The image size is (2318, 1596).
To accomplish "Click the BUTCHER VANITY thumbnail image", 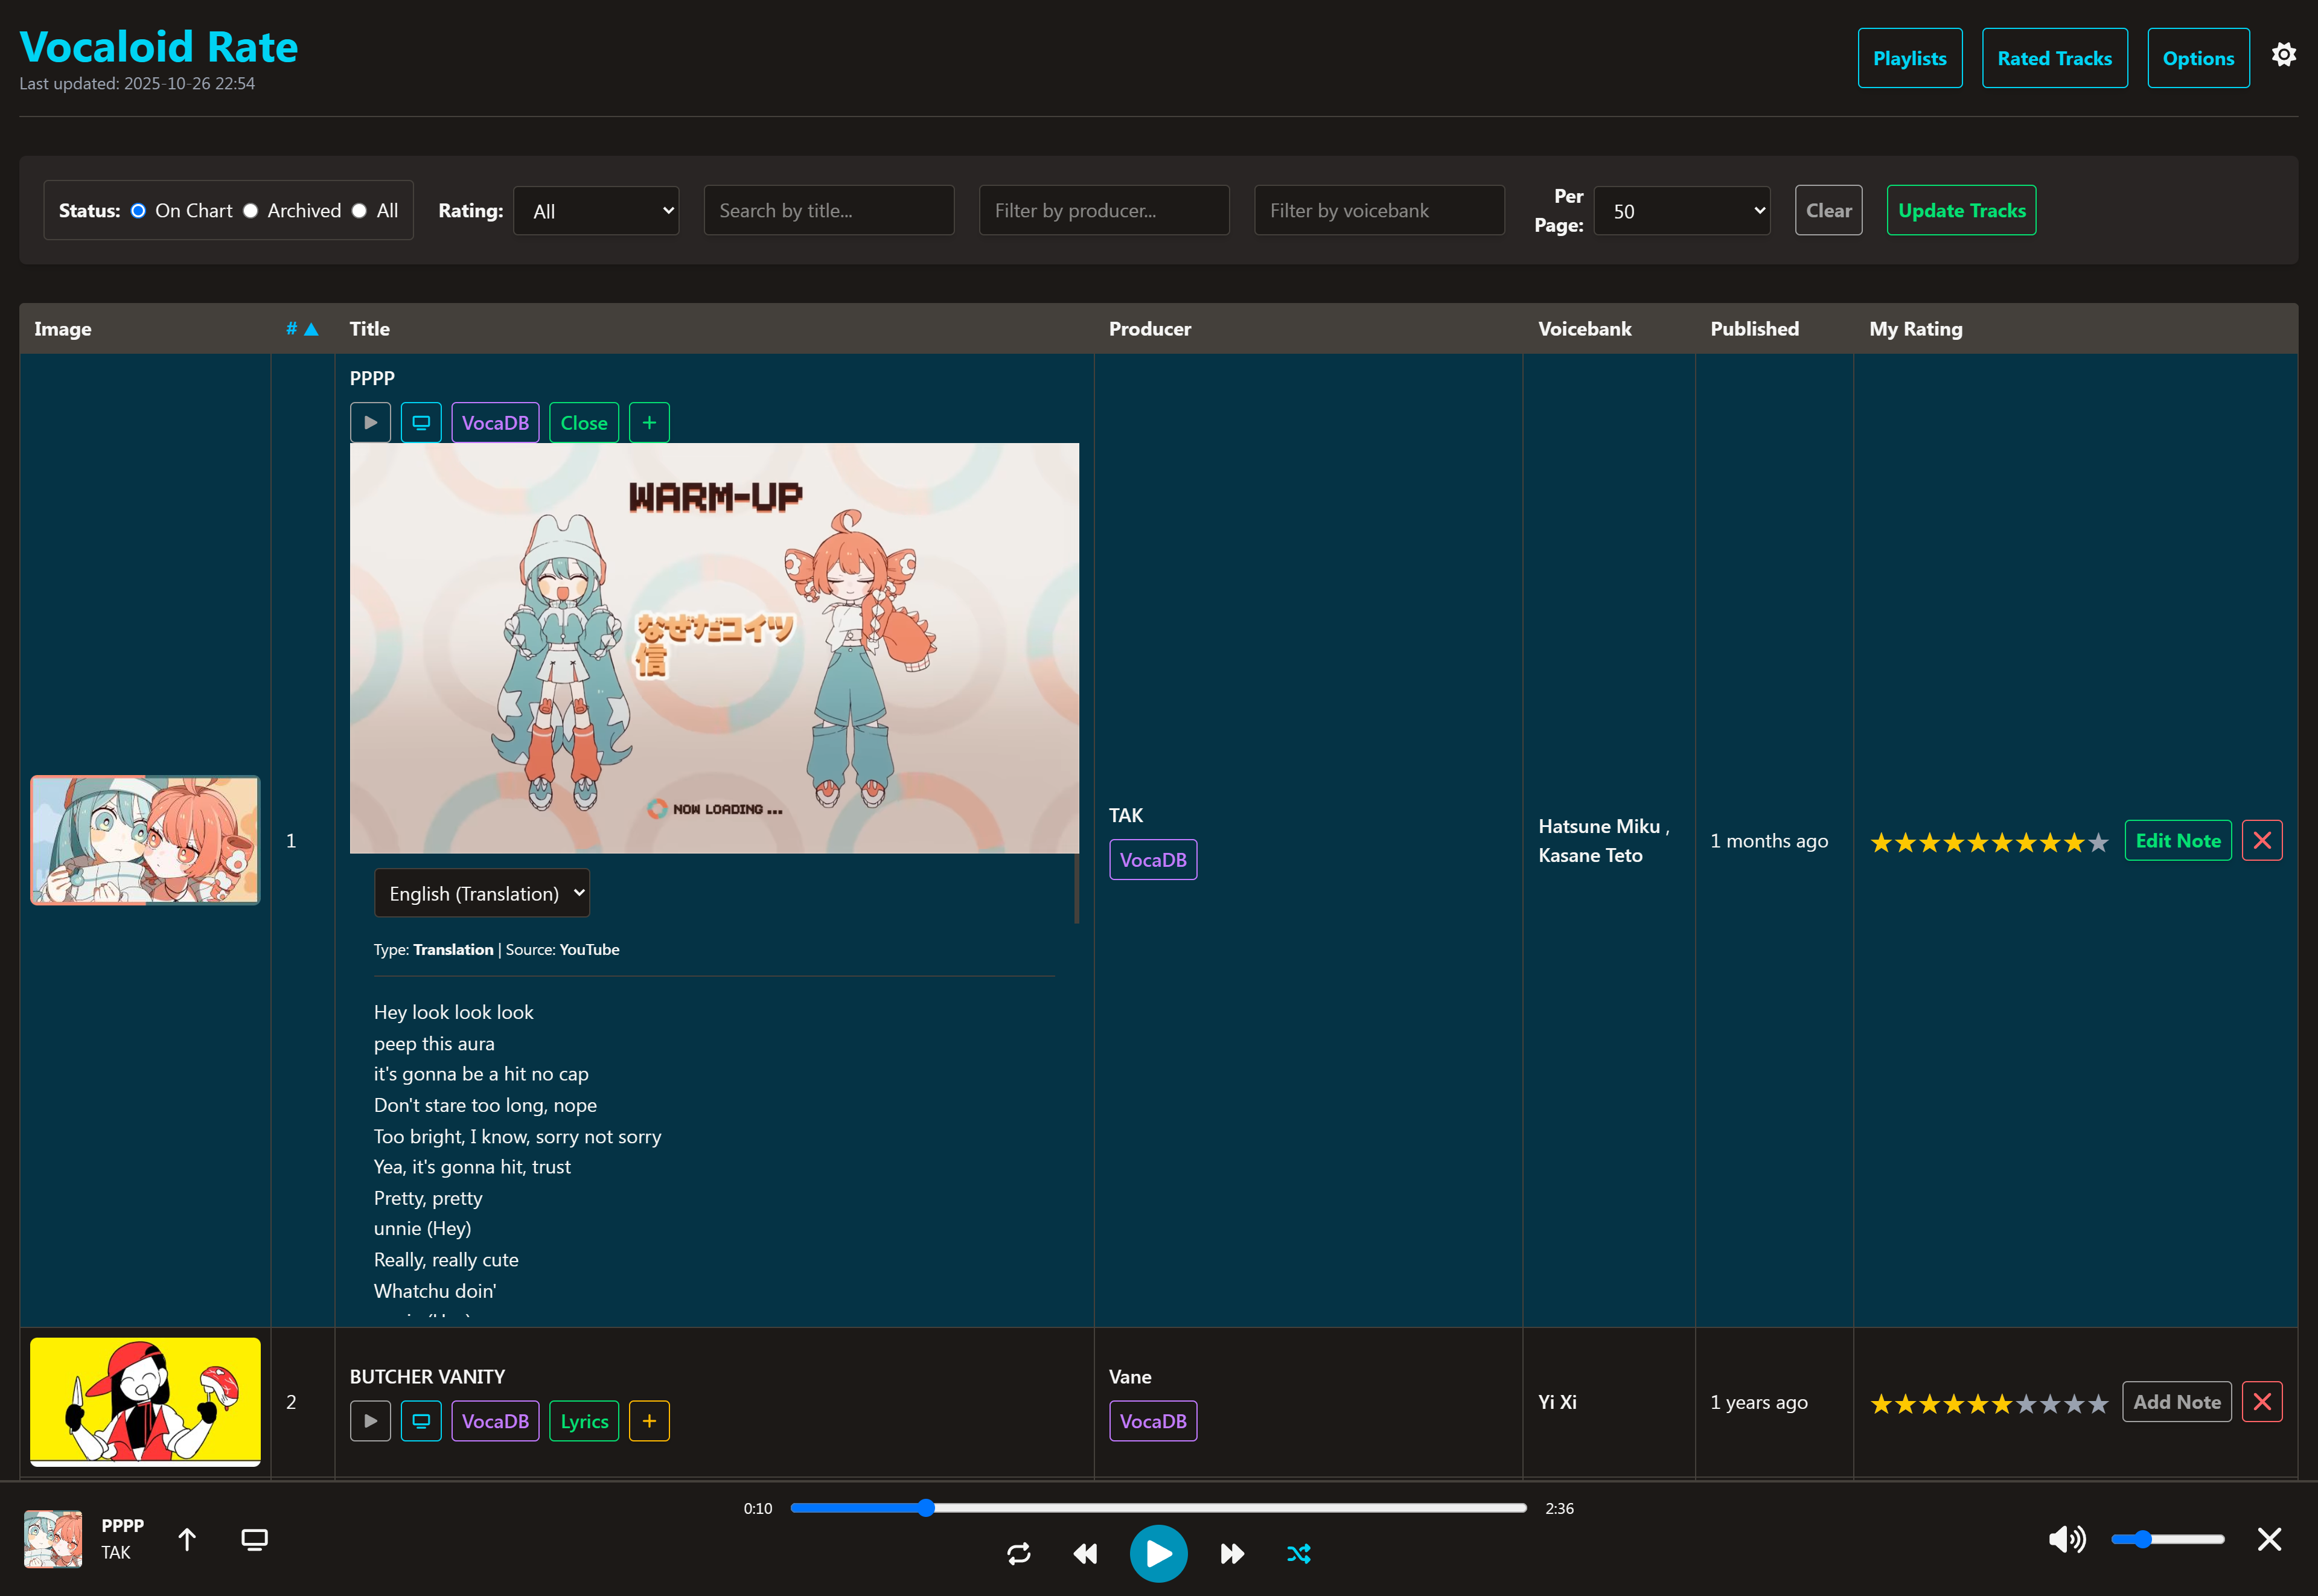I will click(x=145, y=1402).
